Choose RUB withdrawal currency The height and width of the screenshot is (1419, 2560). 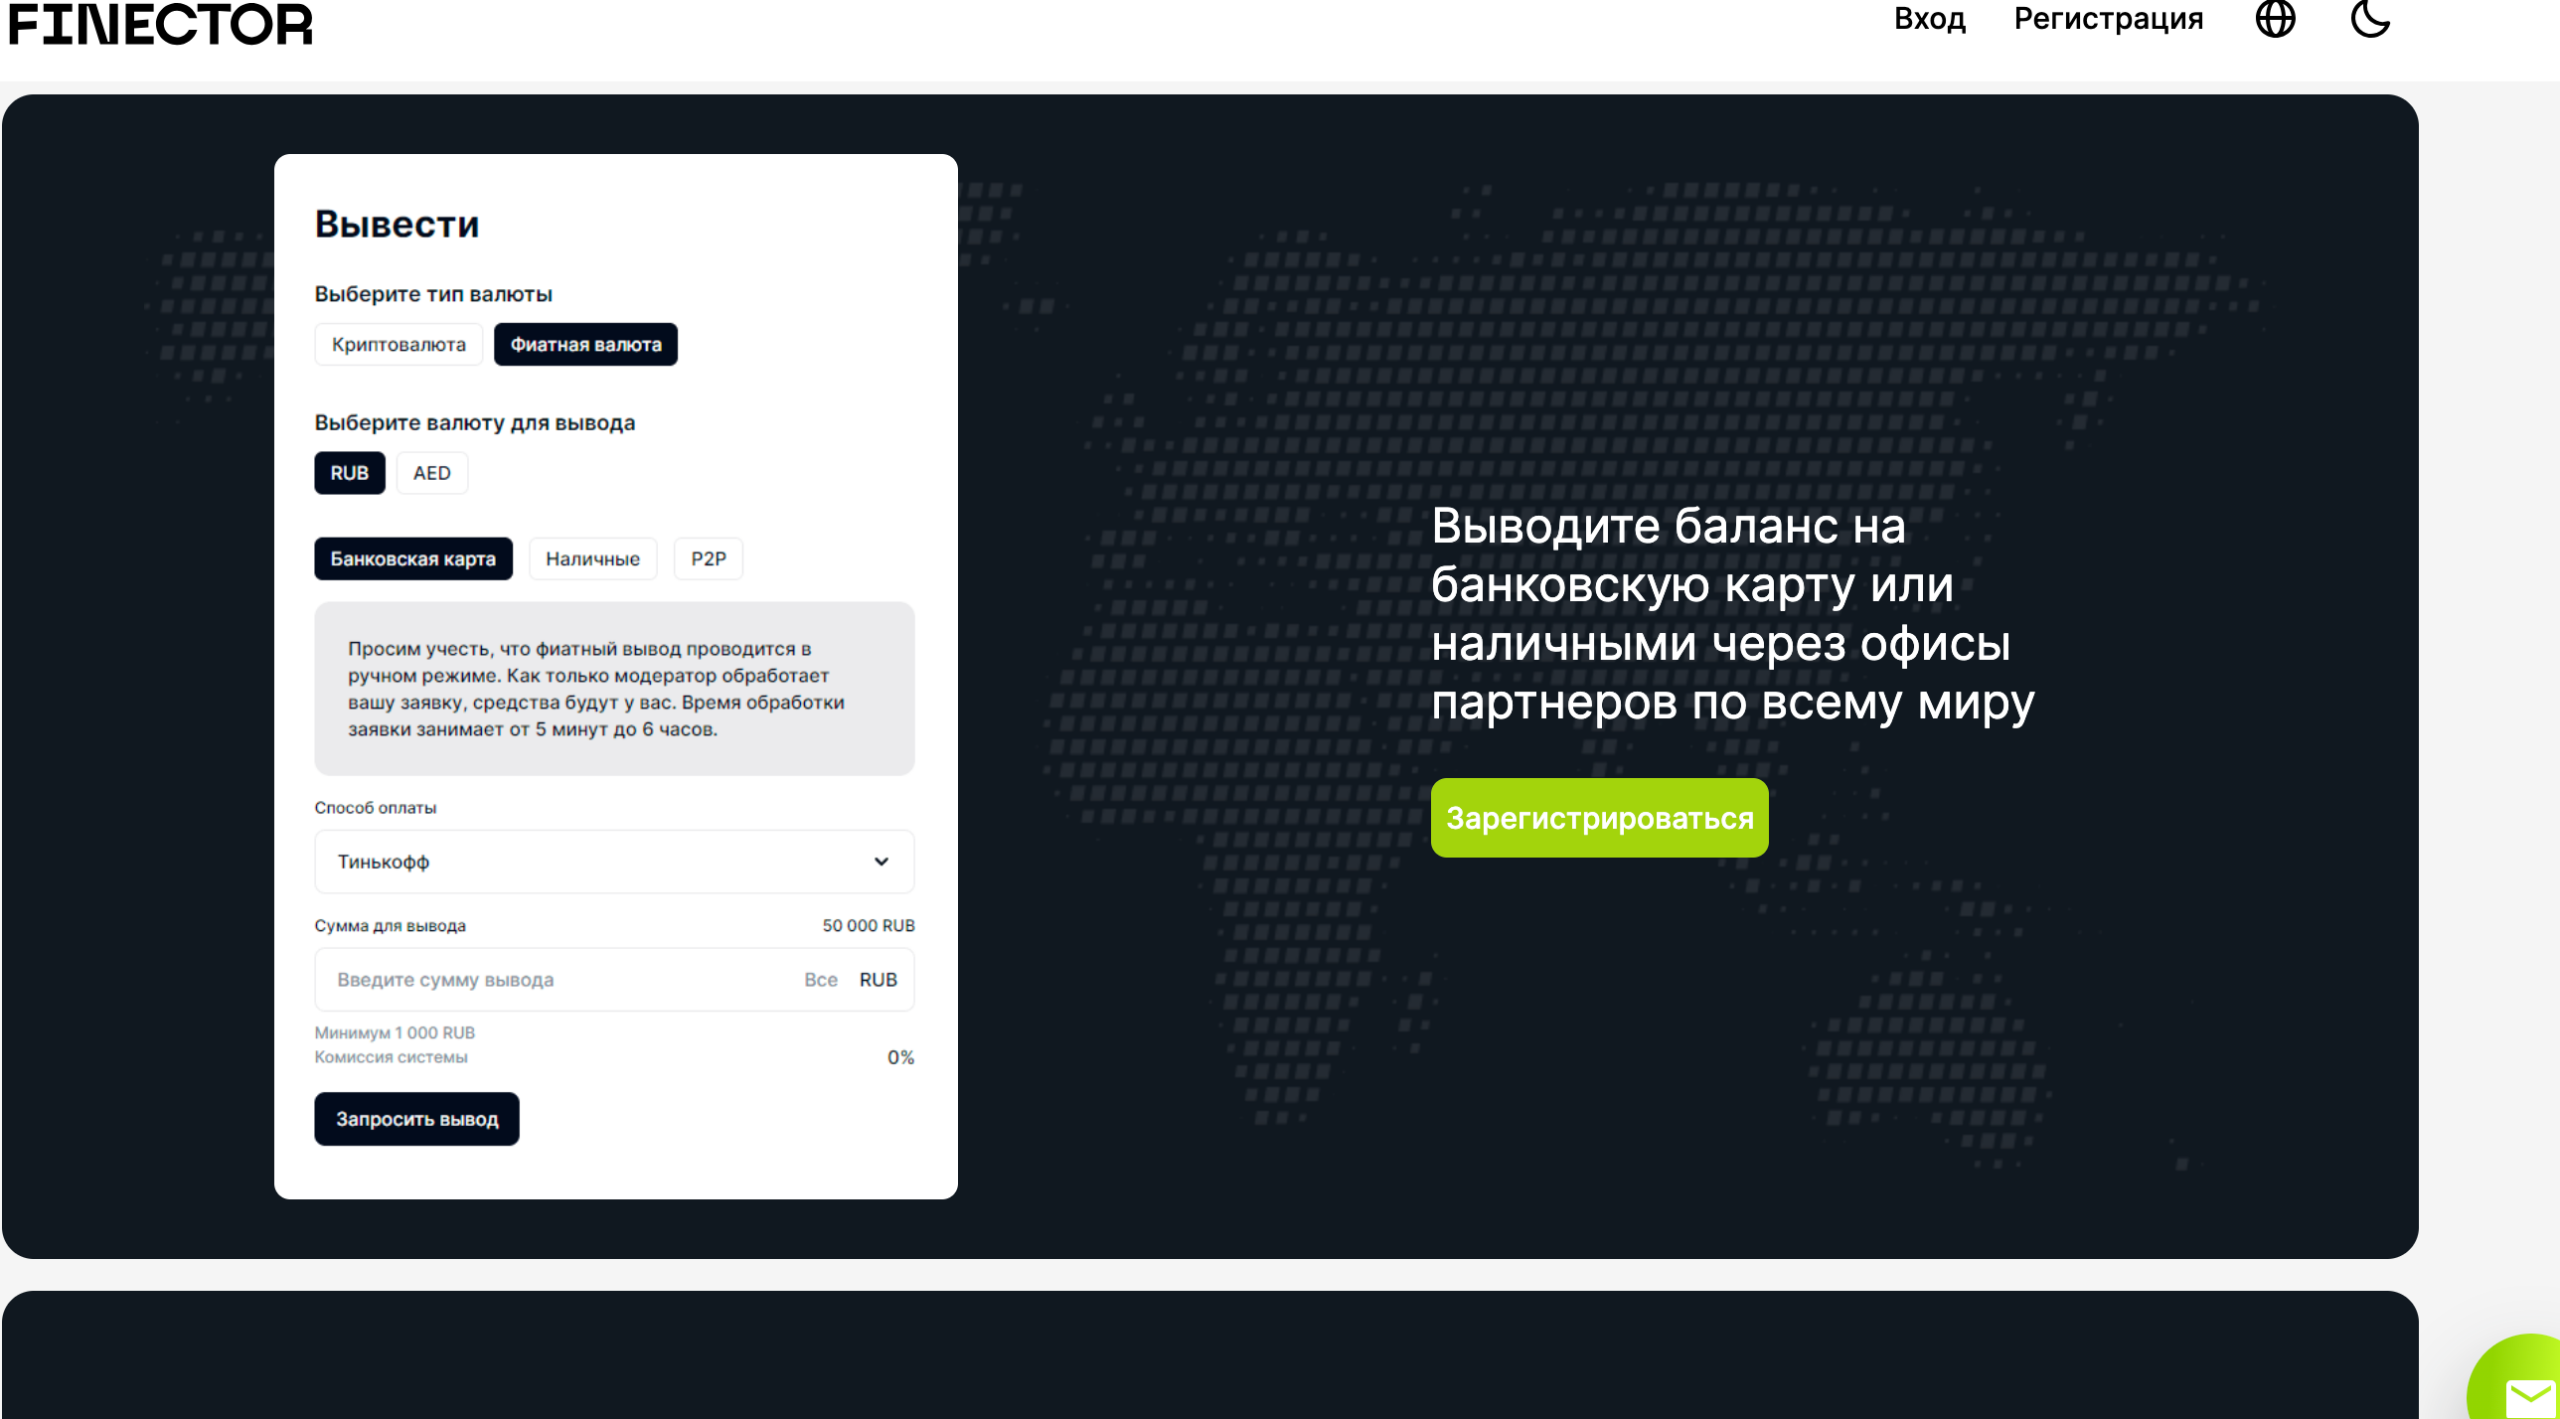pyautogui.click(x=349, y=473)
